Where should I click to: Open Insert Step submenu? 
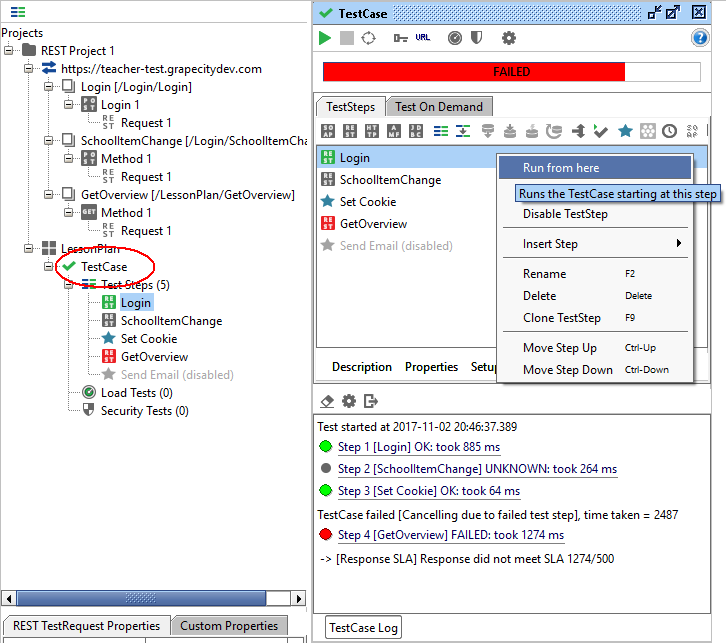pos(595,243)
